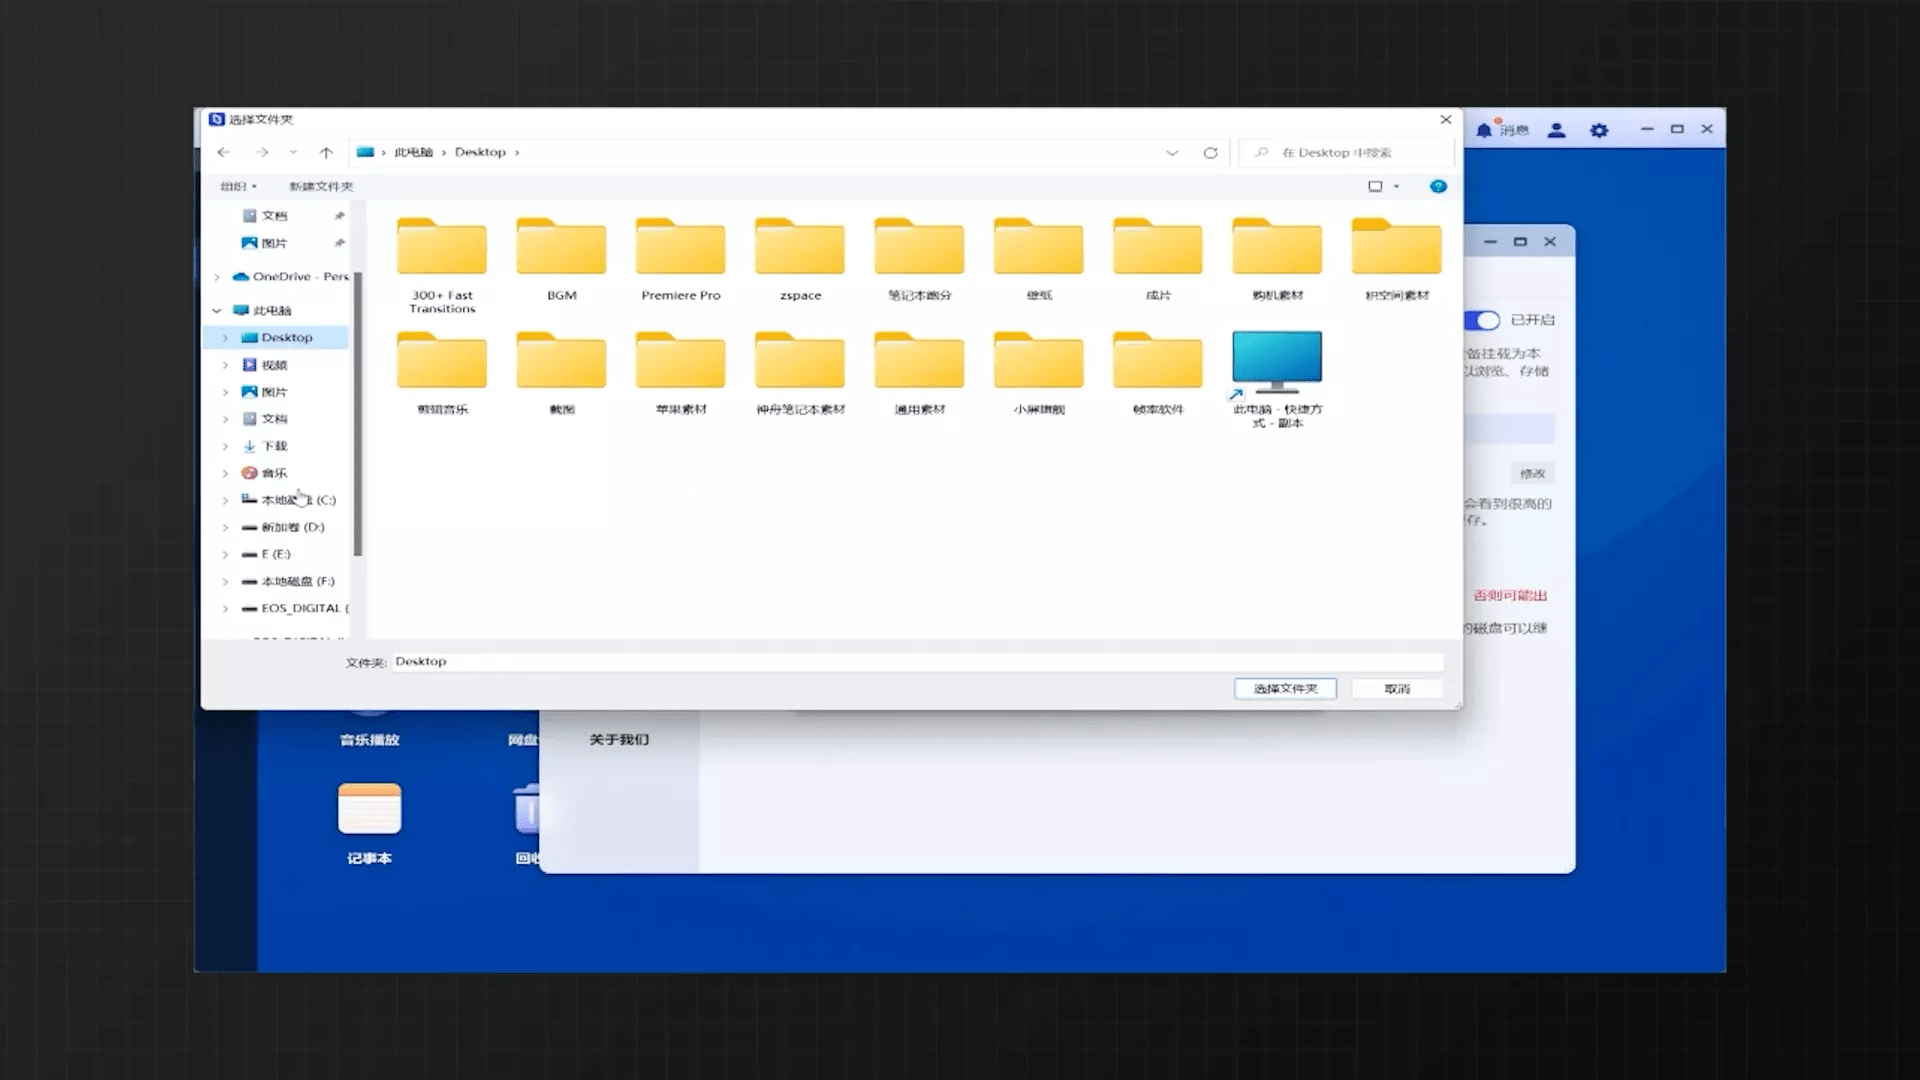Select the 帧率软件 folder
The width and height of the screenshot is (1920, 1080).
[1158, 373]
